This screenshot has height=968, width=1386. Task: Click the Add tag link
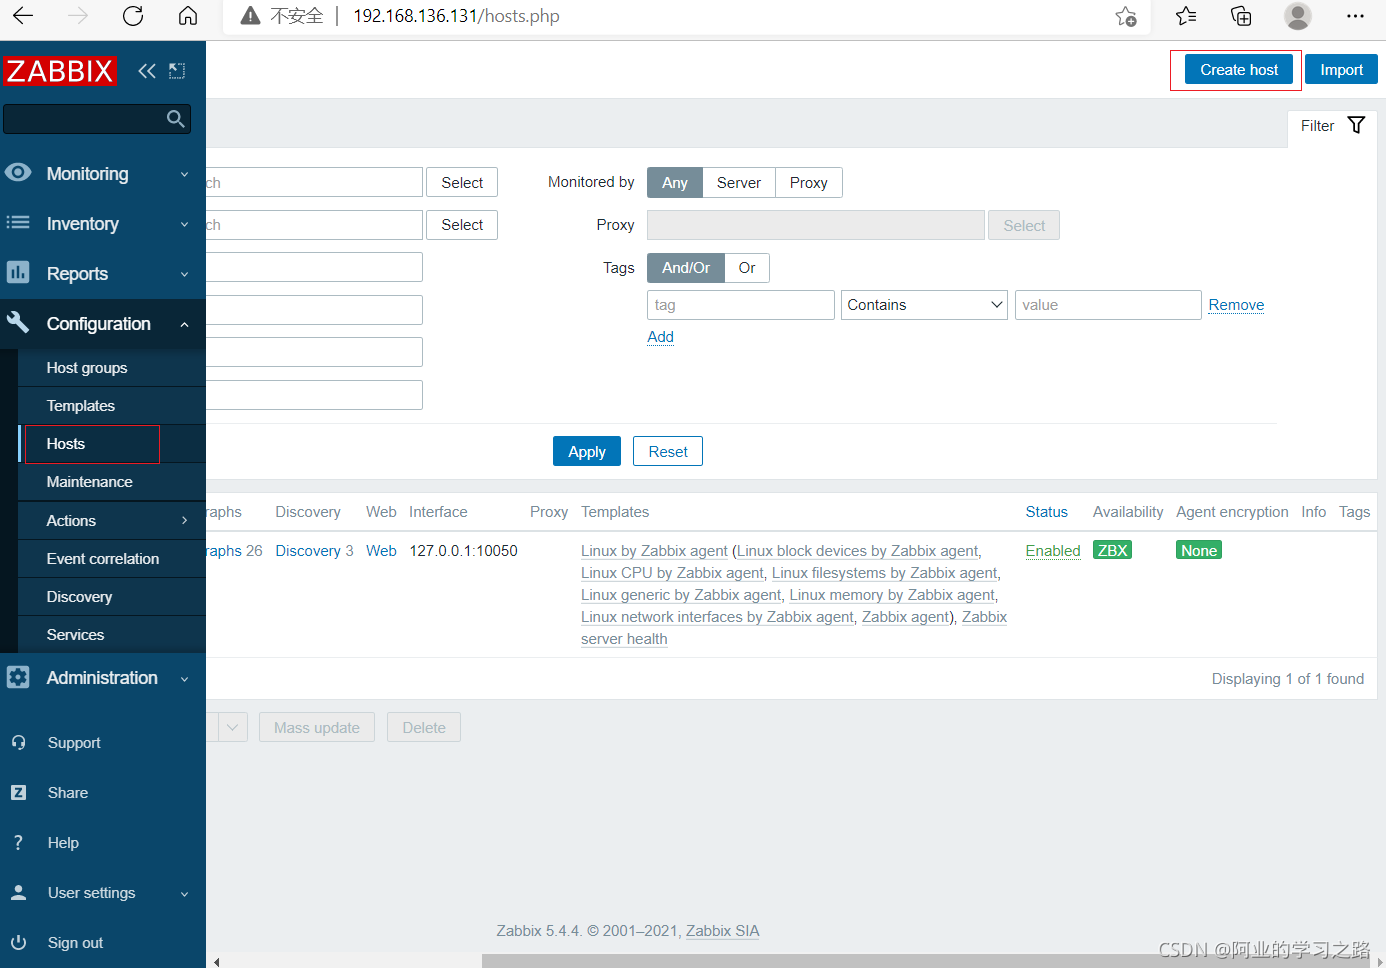click(x=661, y=337)
